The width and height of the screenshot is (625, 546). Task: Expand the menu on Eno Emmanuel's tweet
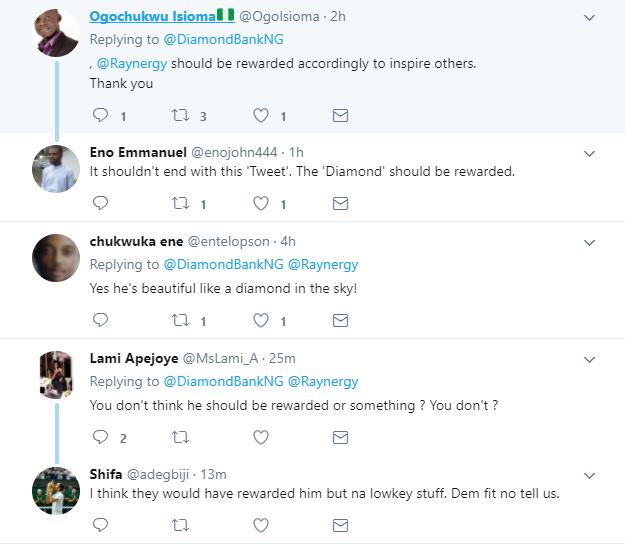click(x=590, y=153)
